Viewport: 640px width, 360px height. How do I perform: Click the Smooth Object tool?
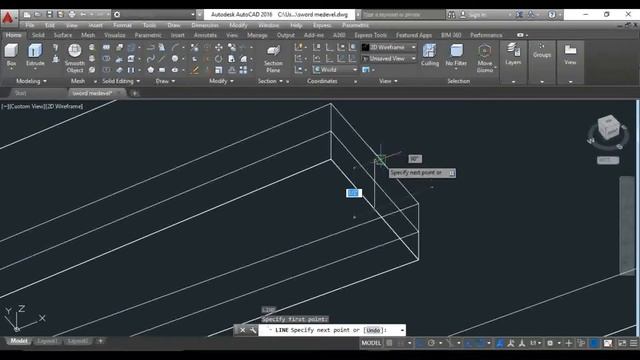point(75,58)
